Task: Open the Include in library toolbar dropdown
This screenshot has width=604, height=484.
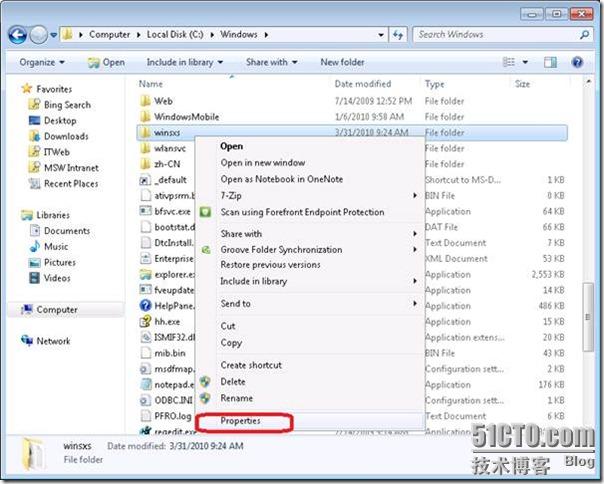Action: [185, 62]
